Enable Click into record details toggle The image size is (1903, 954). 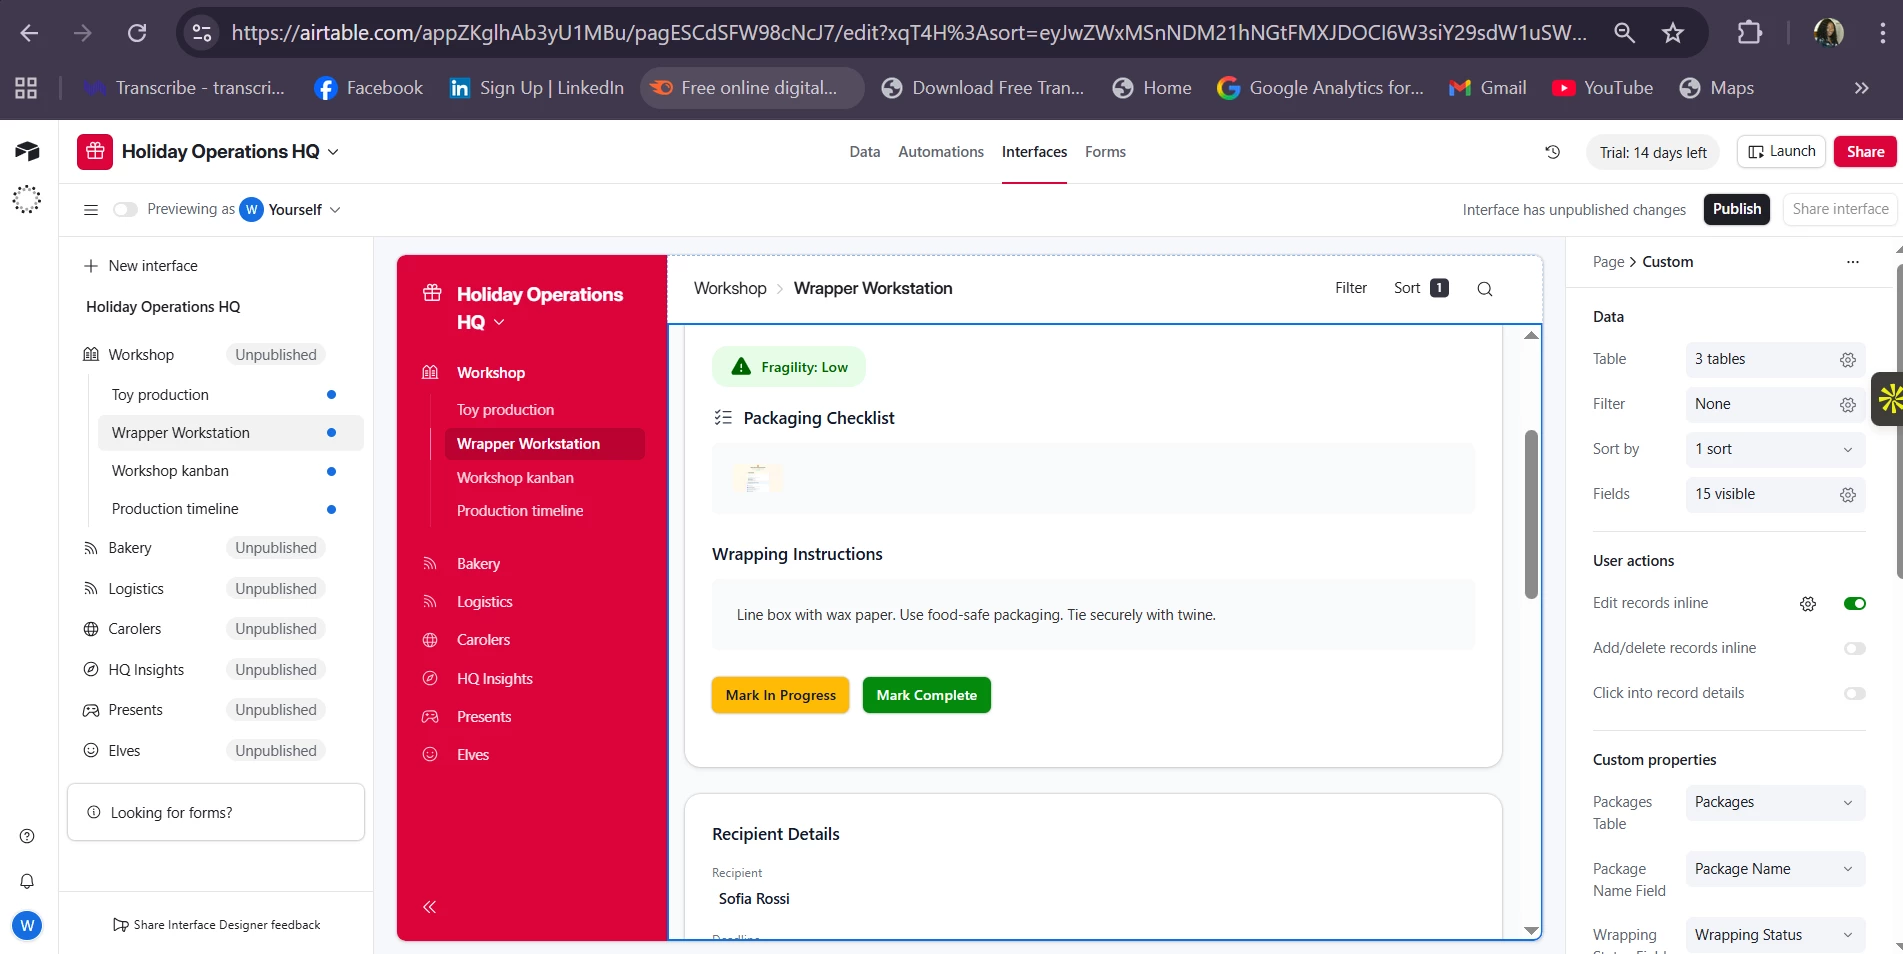coord(1855,694)
